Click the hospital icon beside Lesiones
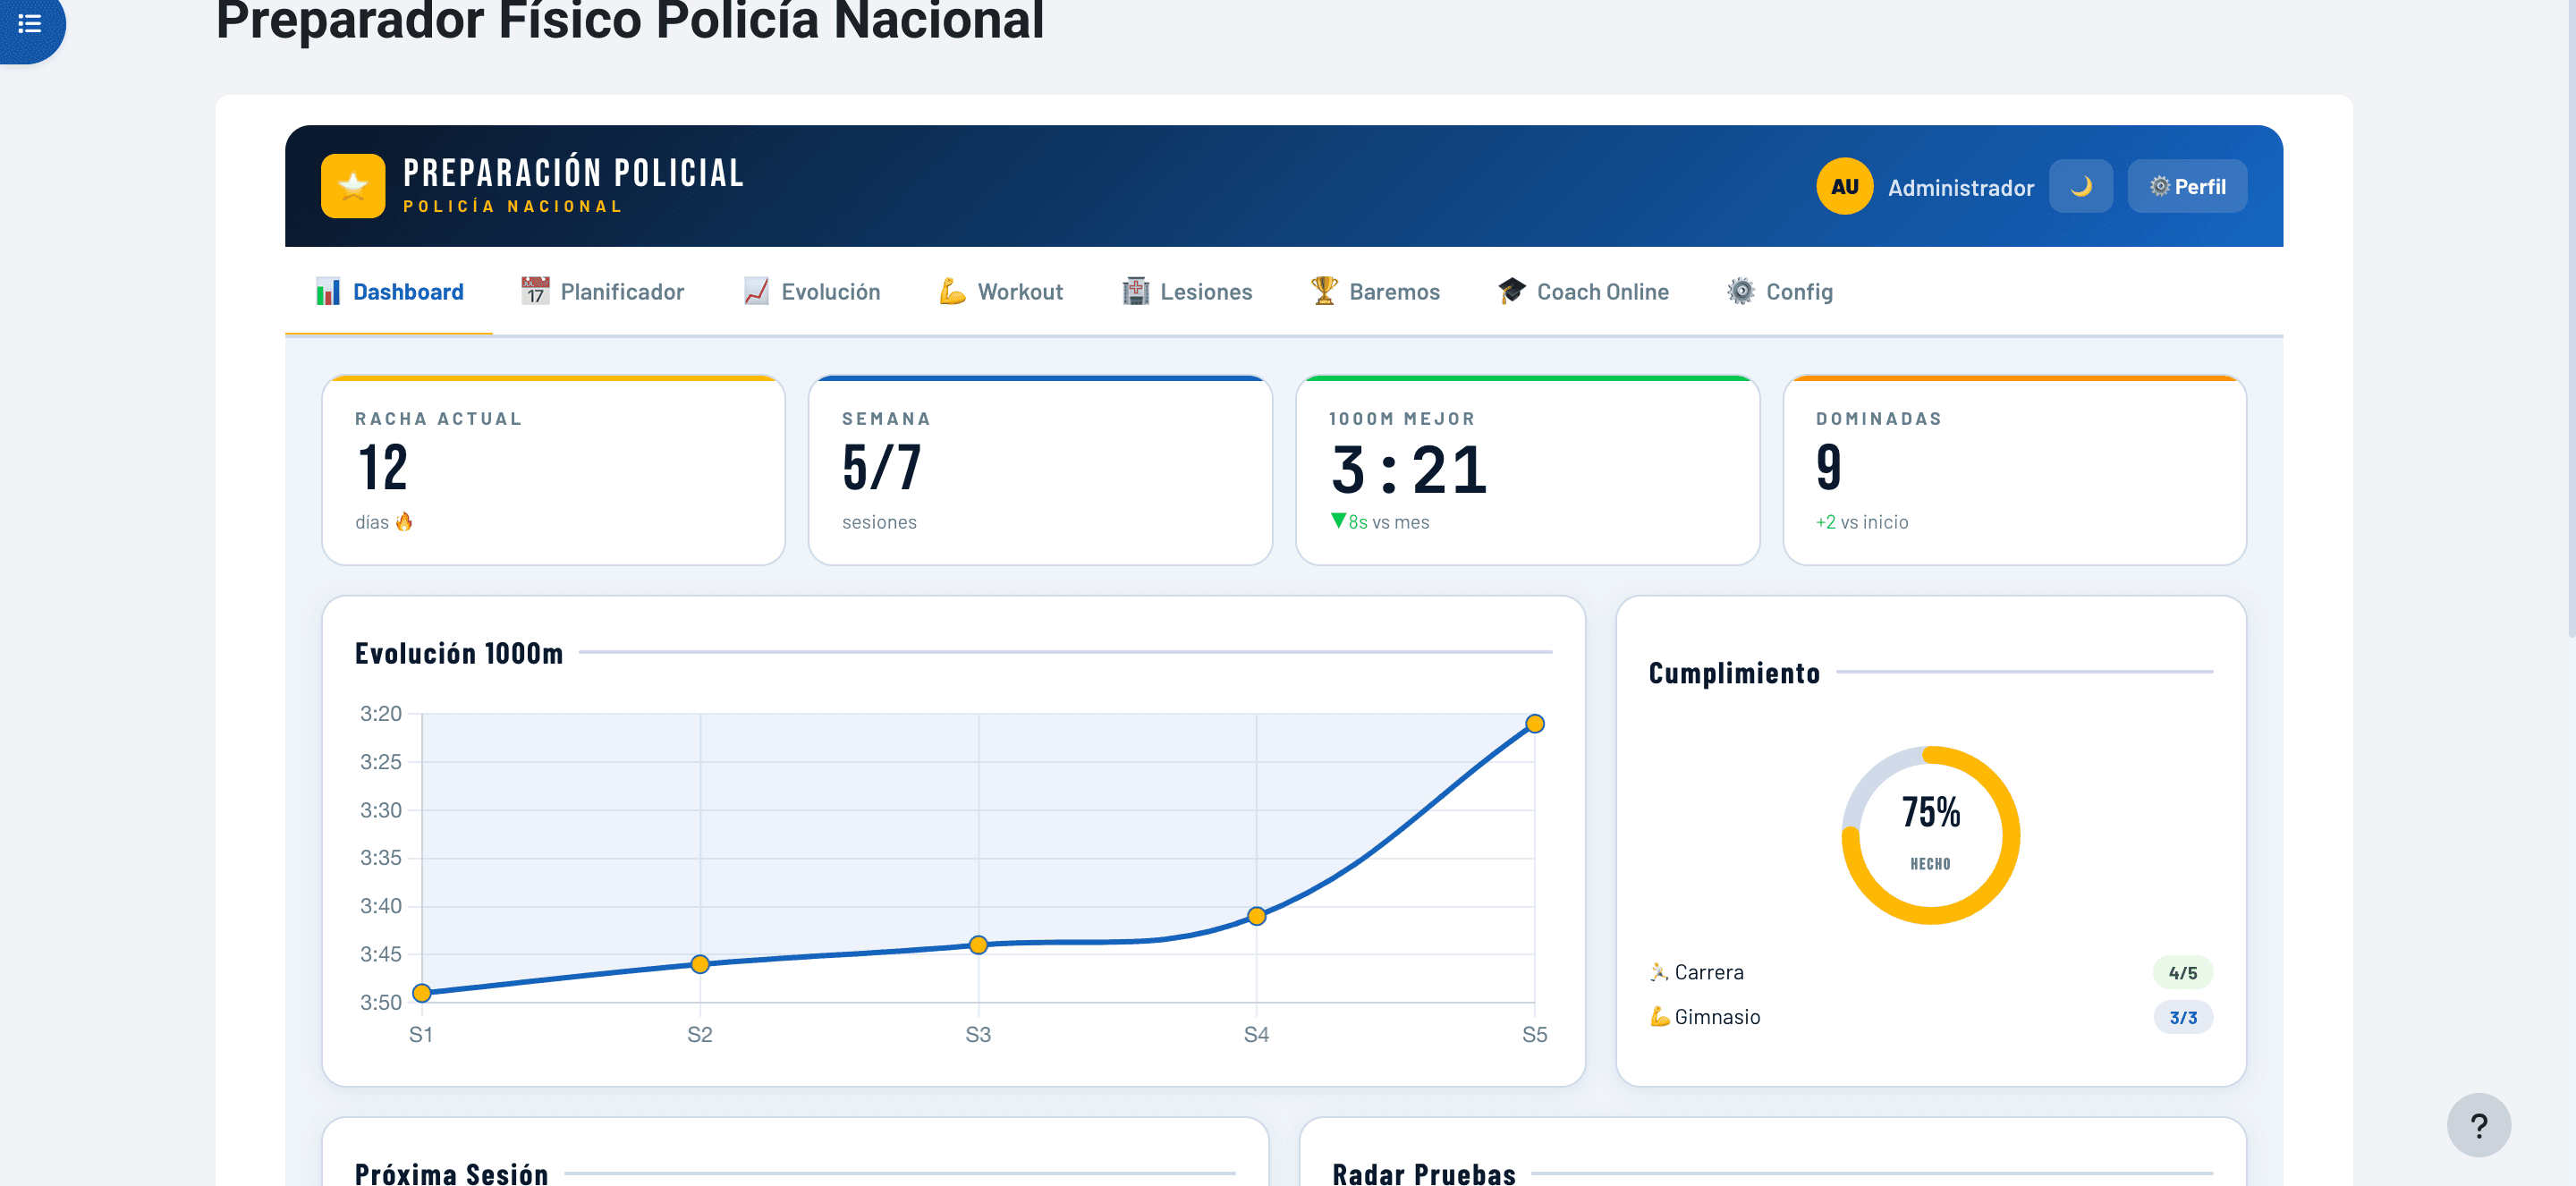 point(1135,291)
